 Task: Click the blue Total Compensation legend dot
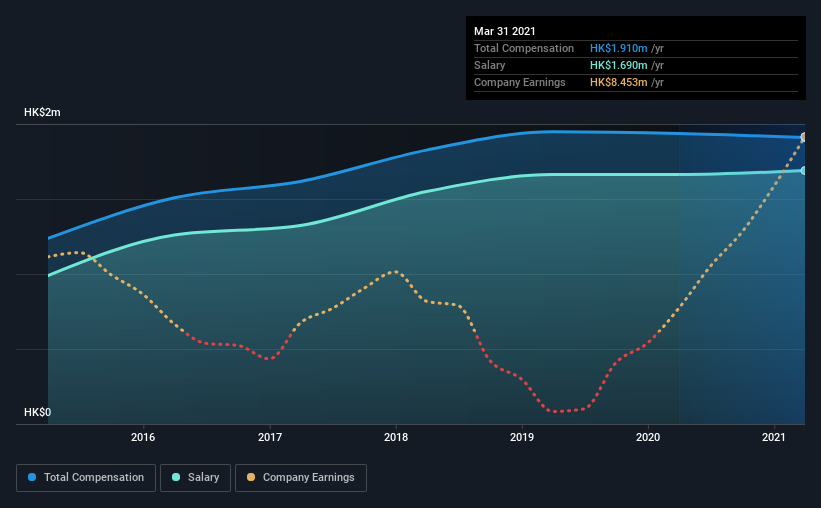pyautogui.click(x=32, y=477)
